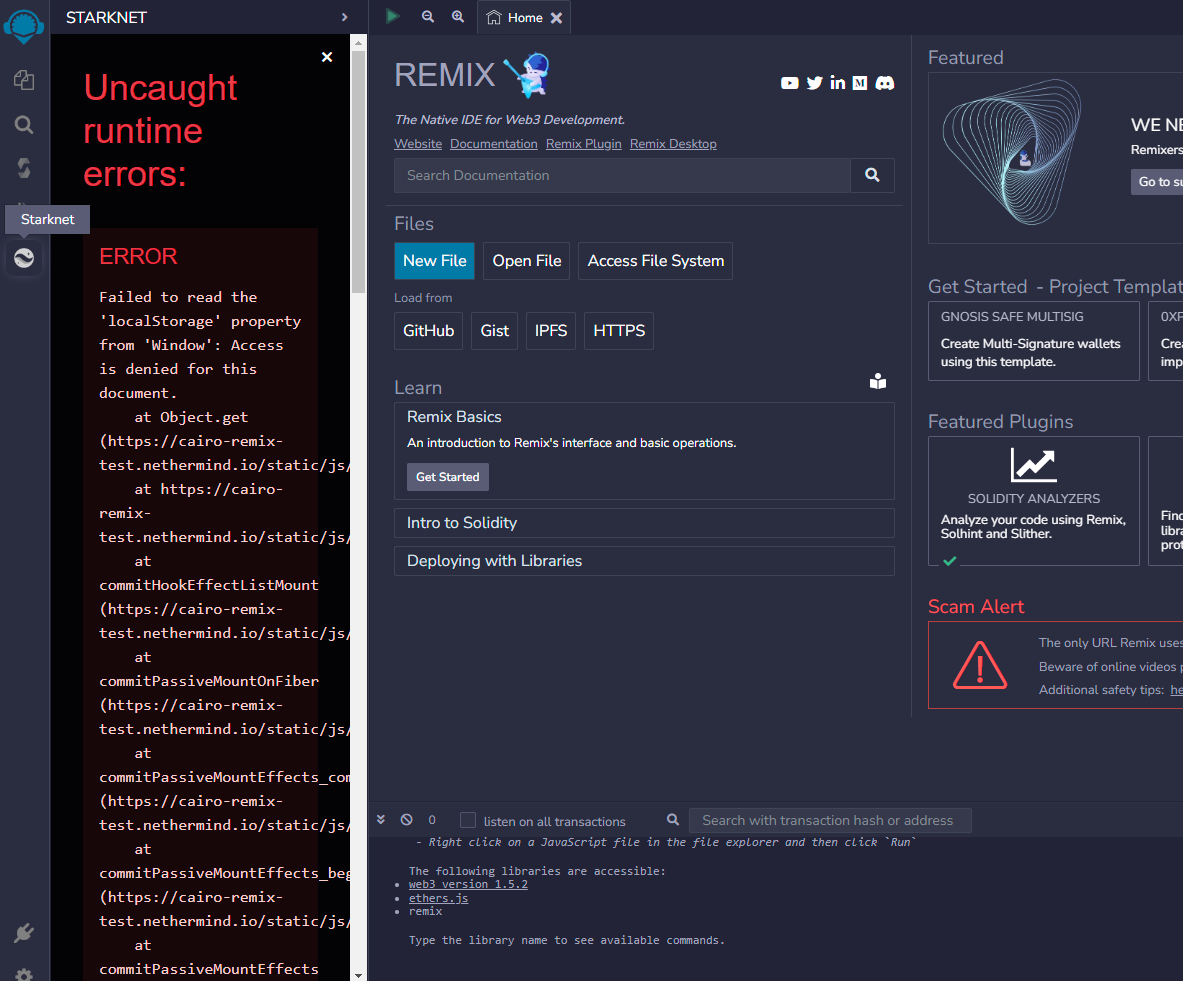The width and height of the screenshot is (1183, 981).
Task: Open Remix YouTube channel icon
Action: [x=790, y=83]
